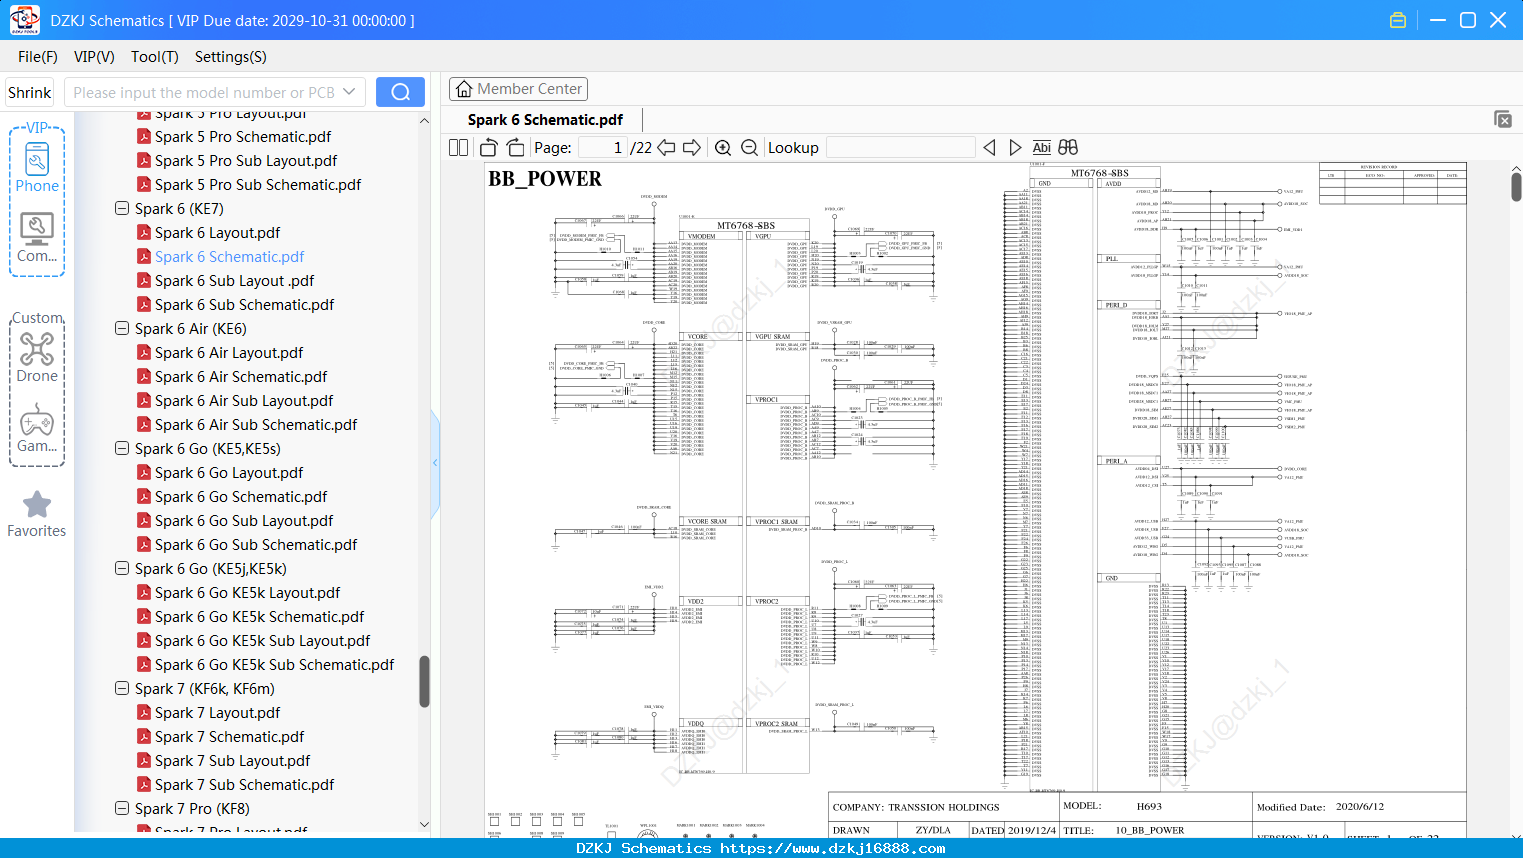
Task: Zoom in on the schematic
Action: tap(723, 148)
